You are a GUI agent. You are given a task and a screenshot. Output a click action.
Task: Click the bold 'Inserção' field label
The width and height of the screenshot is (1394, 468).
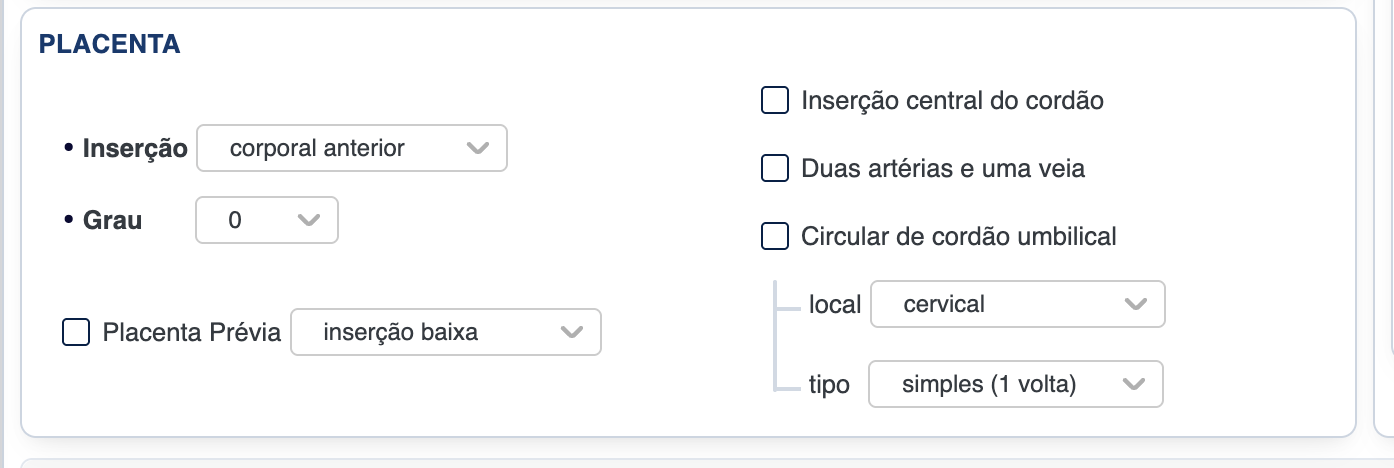134,149
